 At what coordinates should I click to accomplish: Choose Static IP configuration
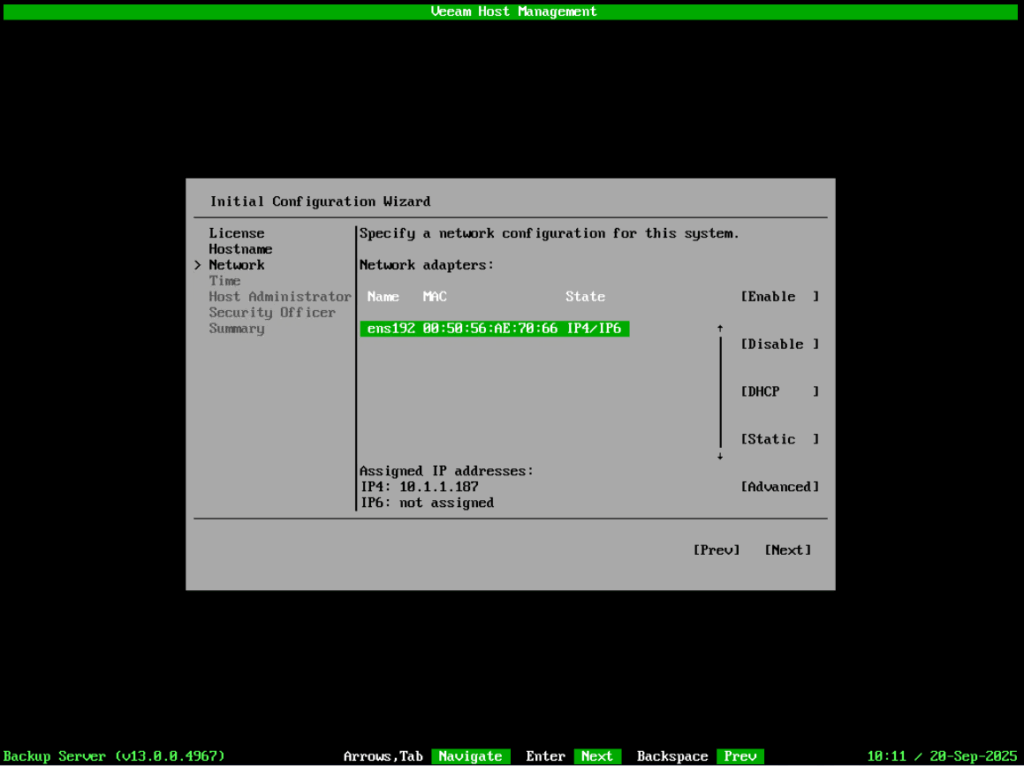pyautogui.click(x=779, y=439)
